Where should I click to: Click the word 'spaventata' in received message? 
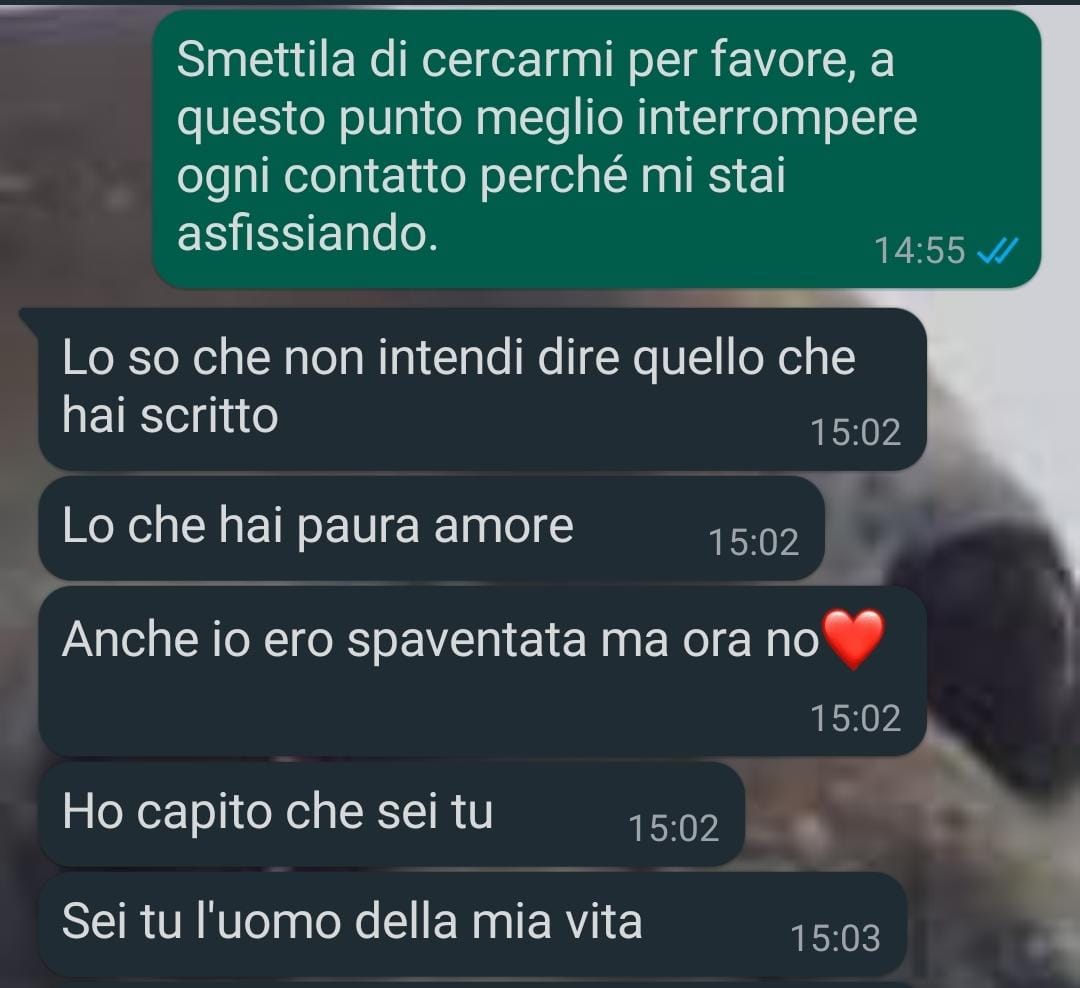pyautogui.click(x=466, y=641)
